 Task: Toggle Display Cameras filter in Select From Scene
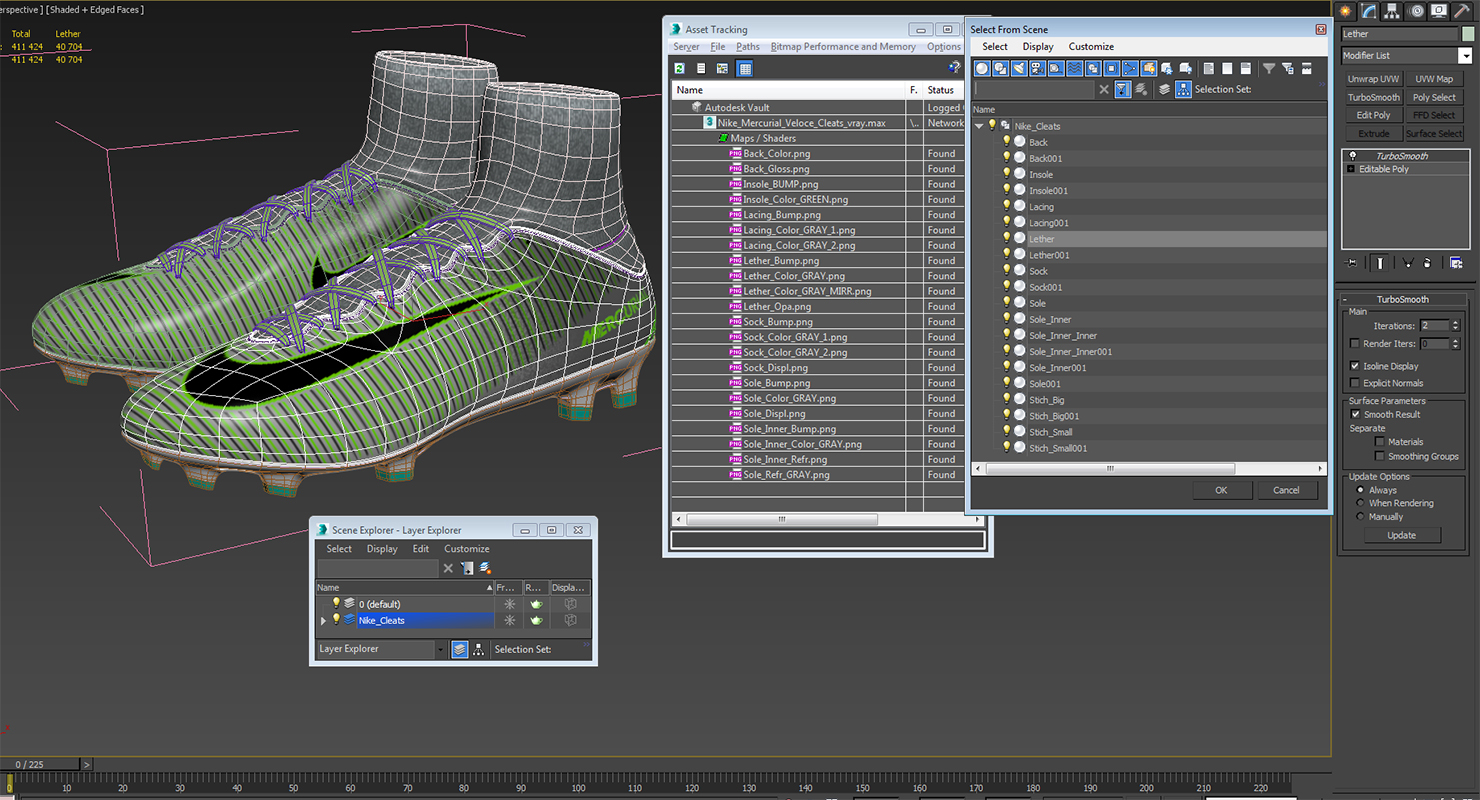coord(1037,68)
